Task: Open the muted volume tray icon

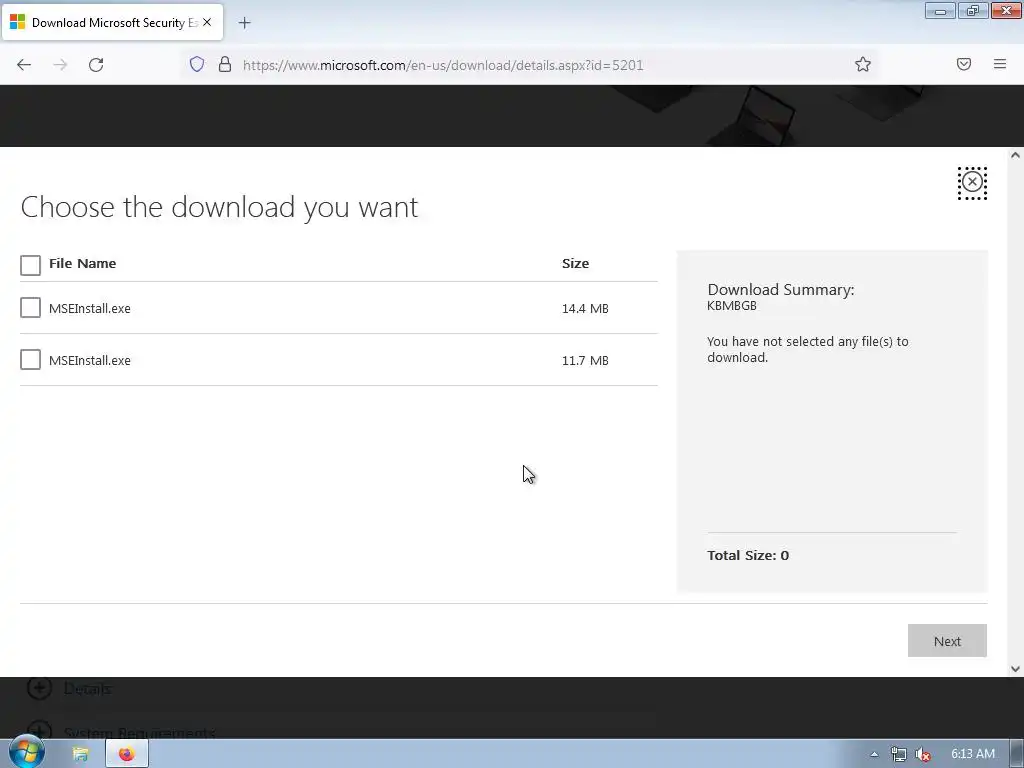Action: (x=923, y=754)
